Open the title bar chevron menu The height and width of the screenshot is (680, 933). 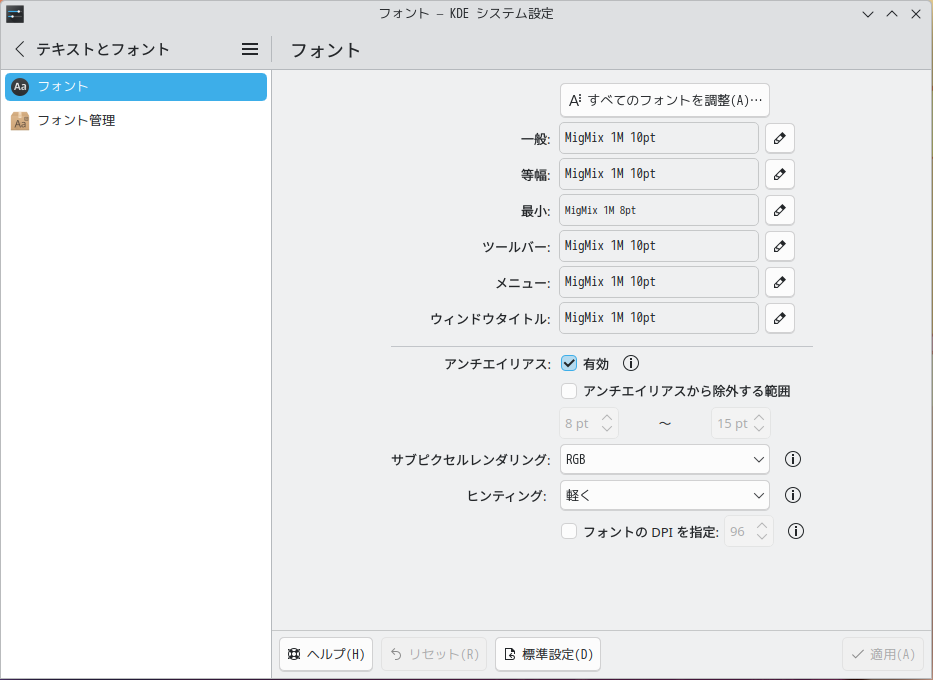[867, 13]
